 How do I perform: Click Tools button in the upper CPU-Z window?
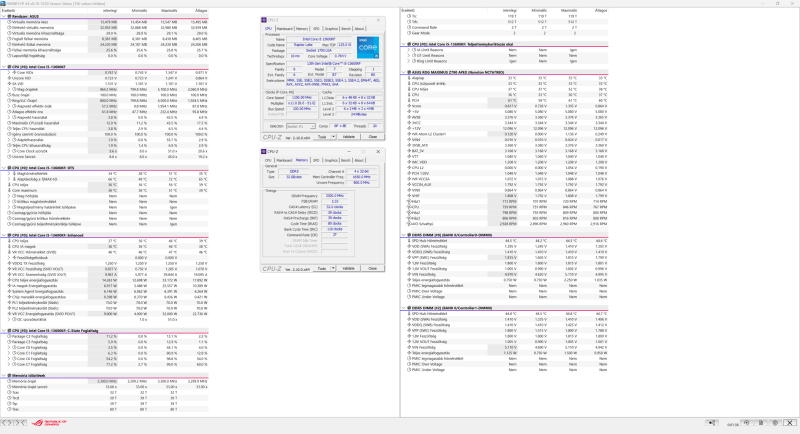click(x=322, y=137)
